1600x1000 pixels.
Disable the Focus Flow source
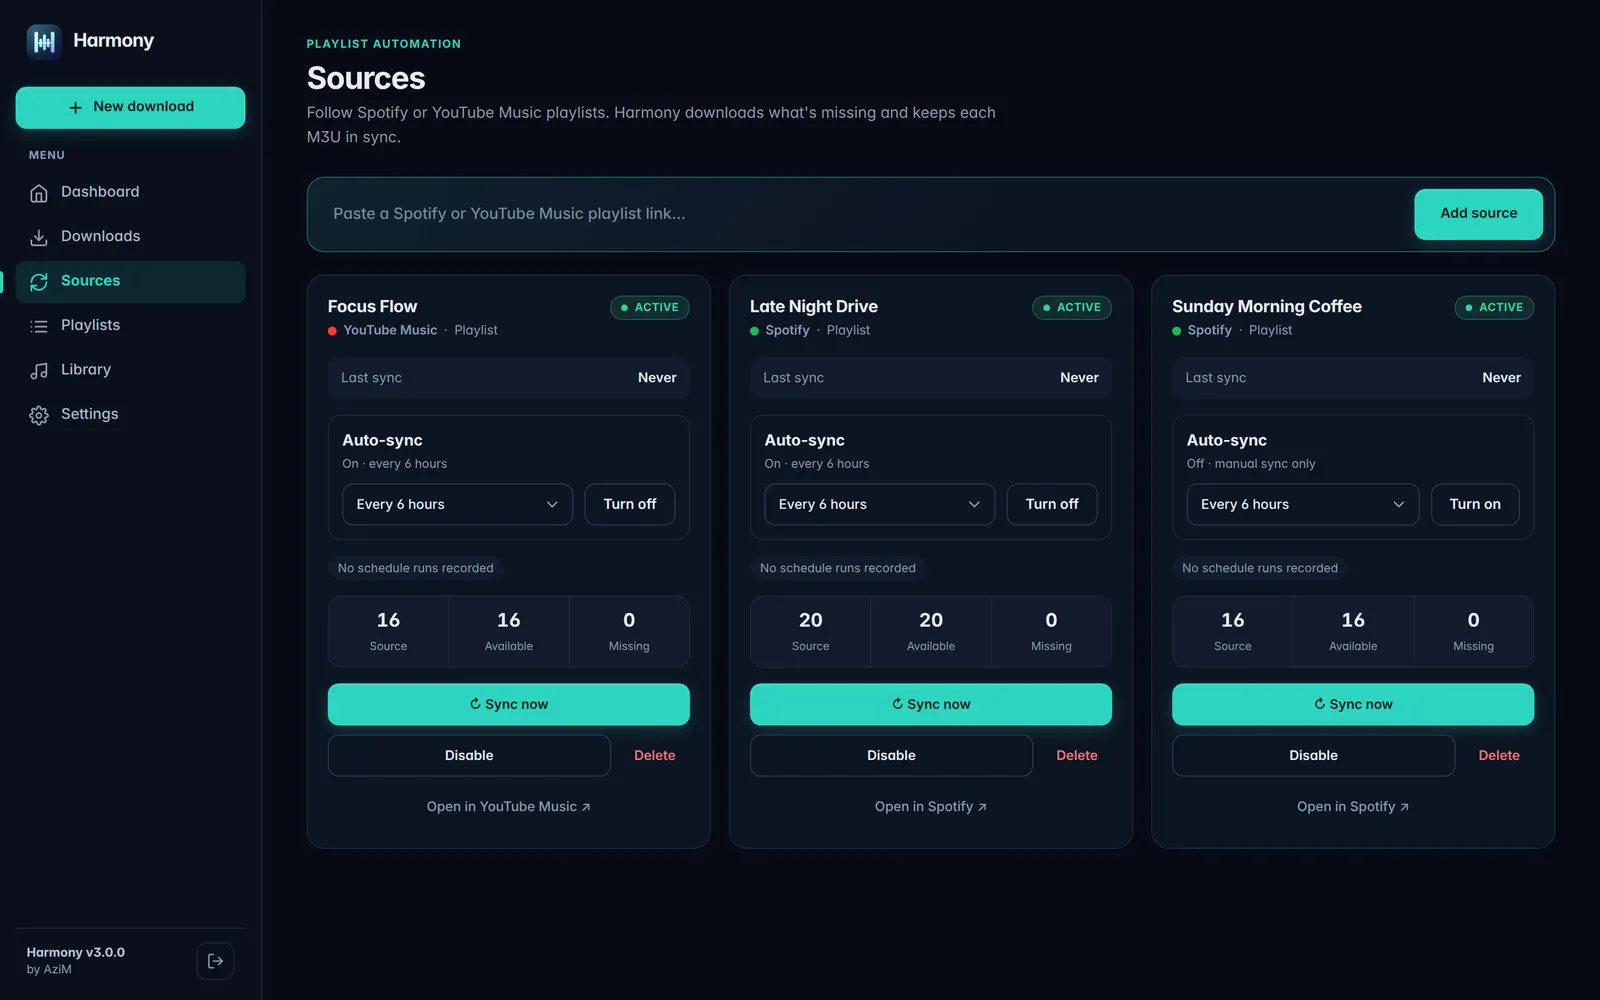click(x=469, y=755)
